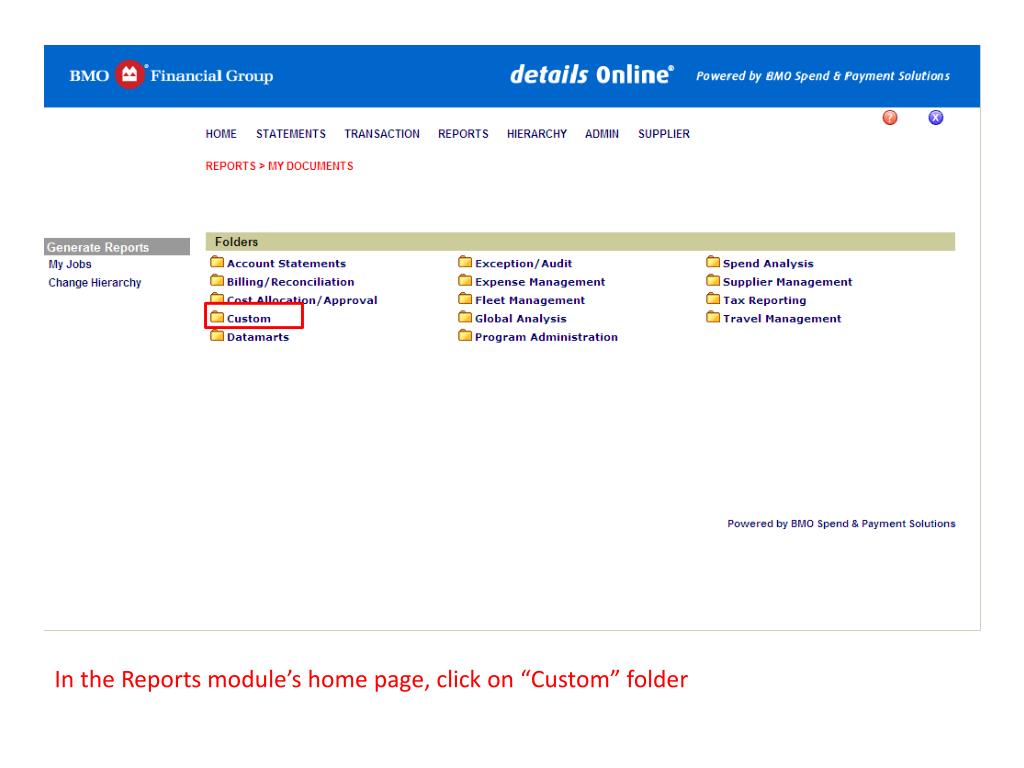Click the Generate Reports sidebar header
Viewport: 1024px width, 768px height.
[x=117, y=247]
